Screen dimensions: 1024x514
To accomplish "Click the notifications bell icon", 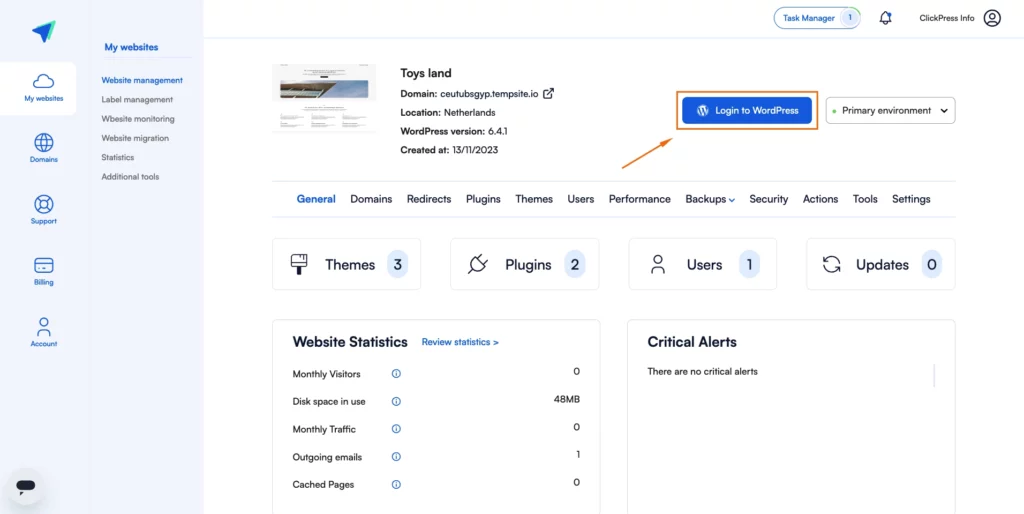I will 886,18.
